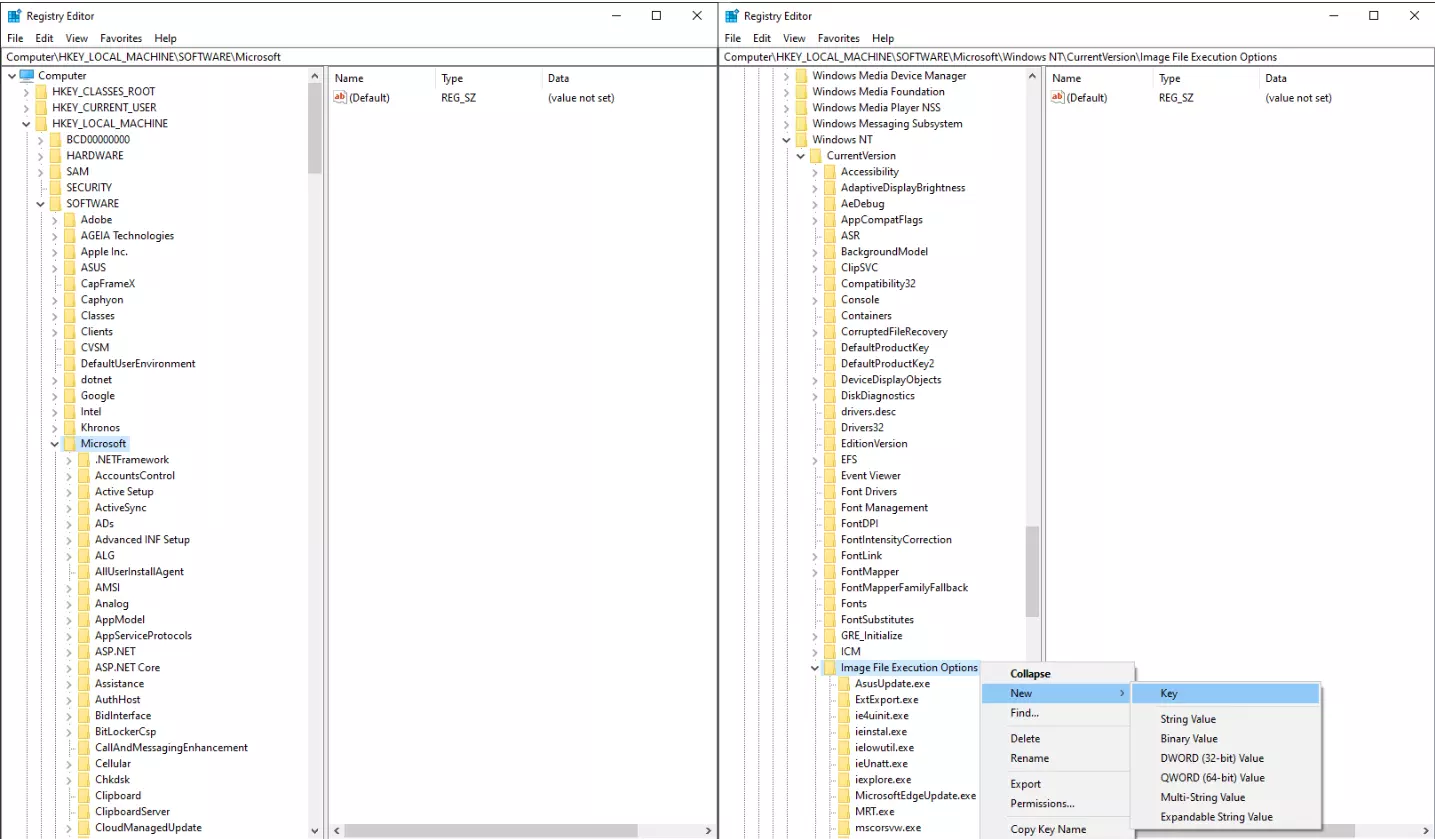The width and height of the screenshot is (1435, 839).
Task: Click the address bar in the left window
Action: tap(359, 57)
